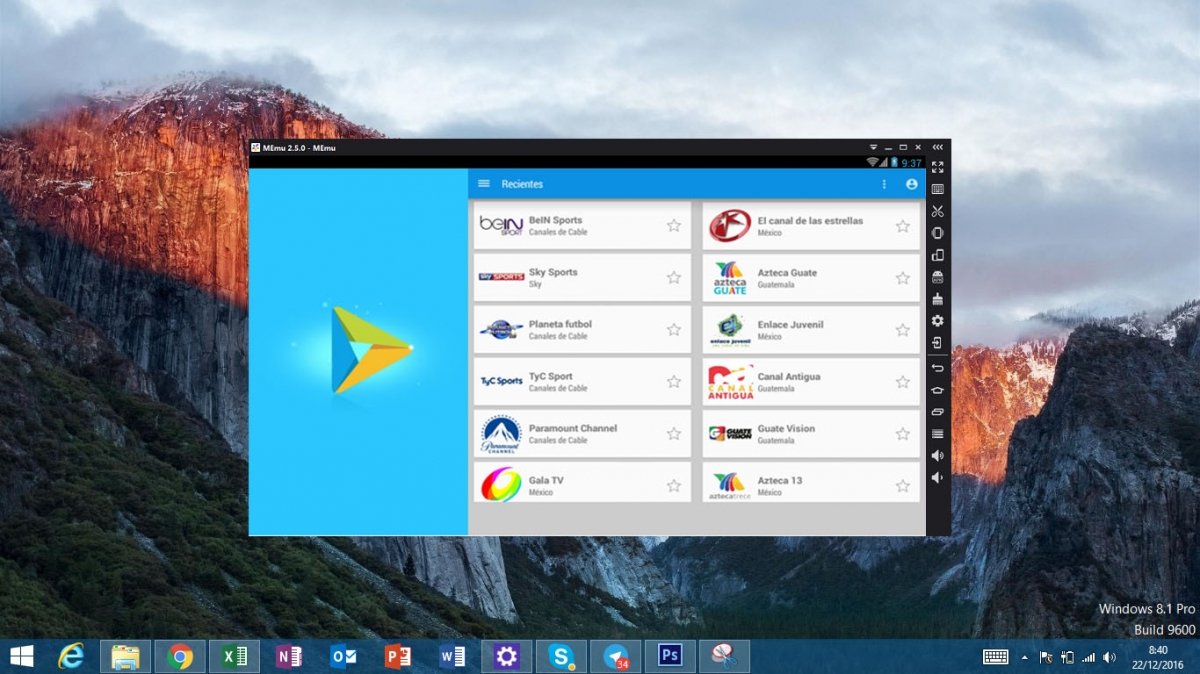Viewport: 1200px width, 674px height.
Task: Open Windows Start button
Action: [x=21, y=656]
